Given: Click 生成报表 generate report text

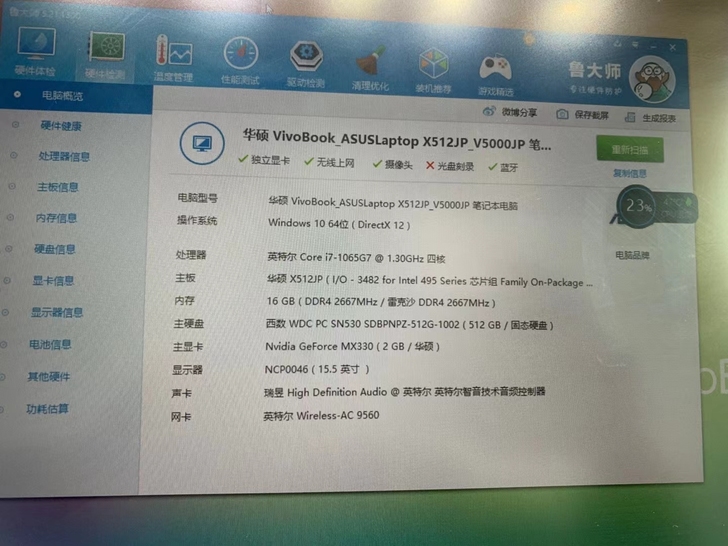Looking at the screenshot, I should [659, 118].
